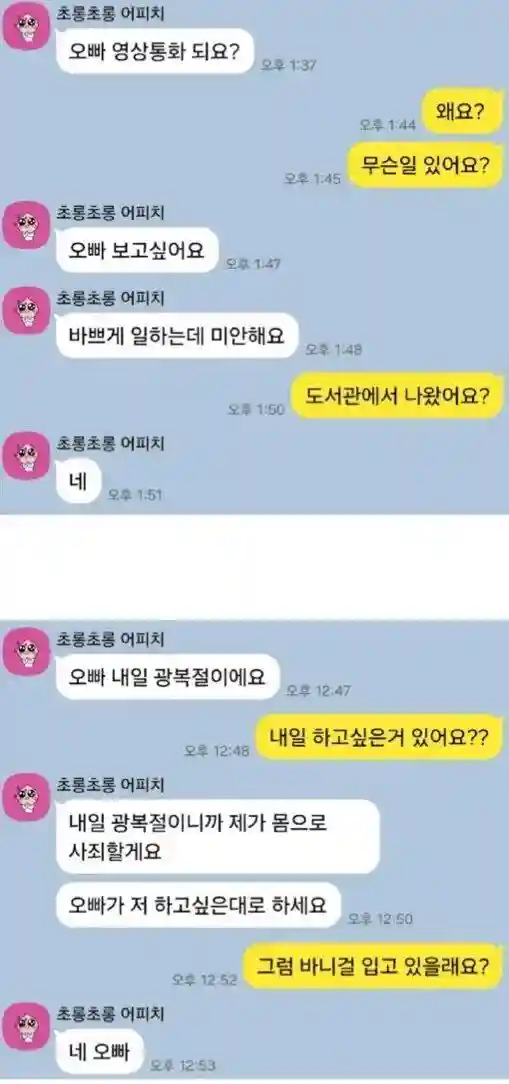509x1084 pixels.
Task: Select yellow bubble '도서관에서 나왔어요?'
Action: [397, 395]
